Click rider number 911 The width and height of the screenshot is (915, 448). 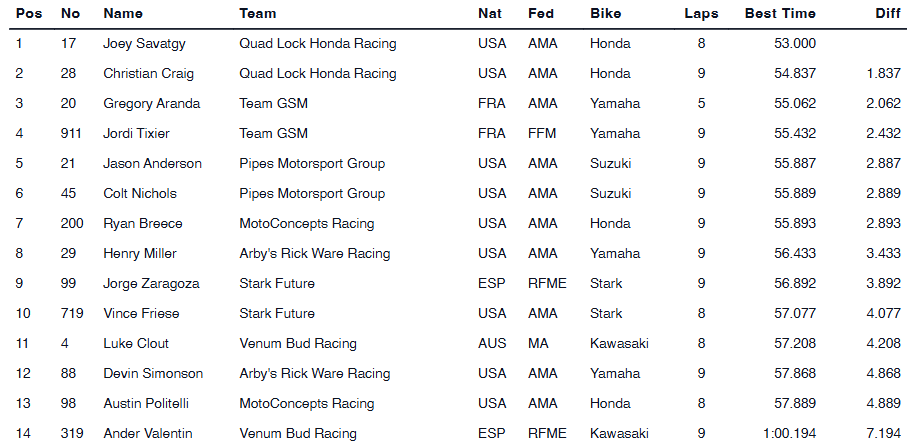[71, 134]
